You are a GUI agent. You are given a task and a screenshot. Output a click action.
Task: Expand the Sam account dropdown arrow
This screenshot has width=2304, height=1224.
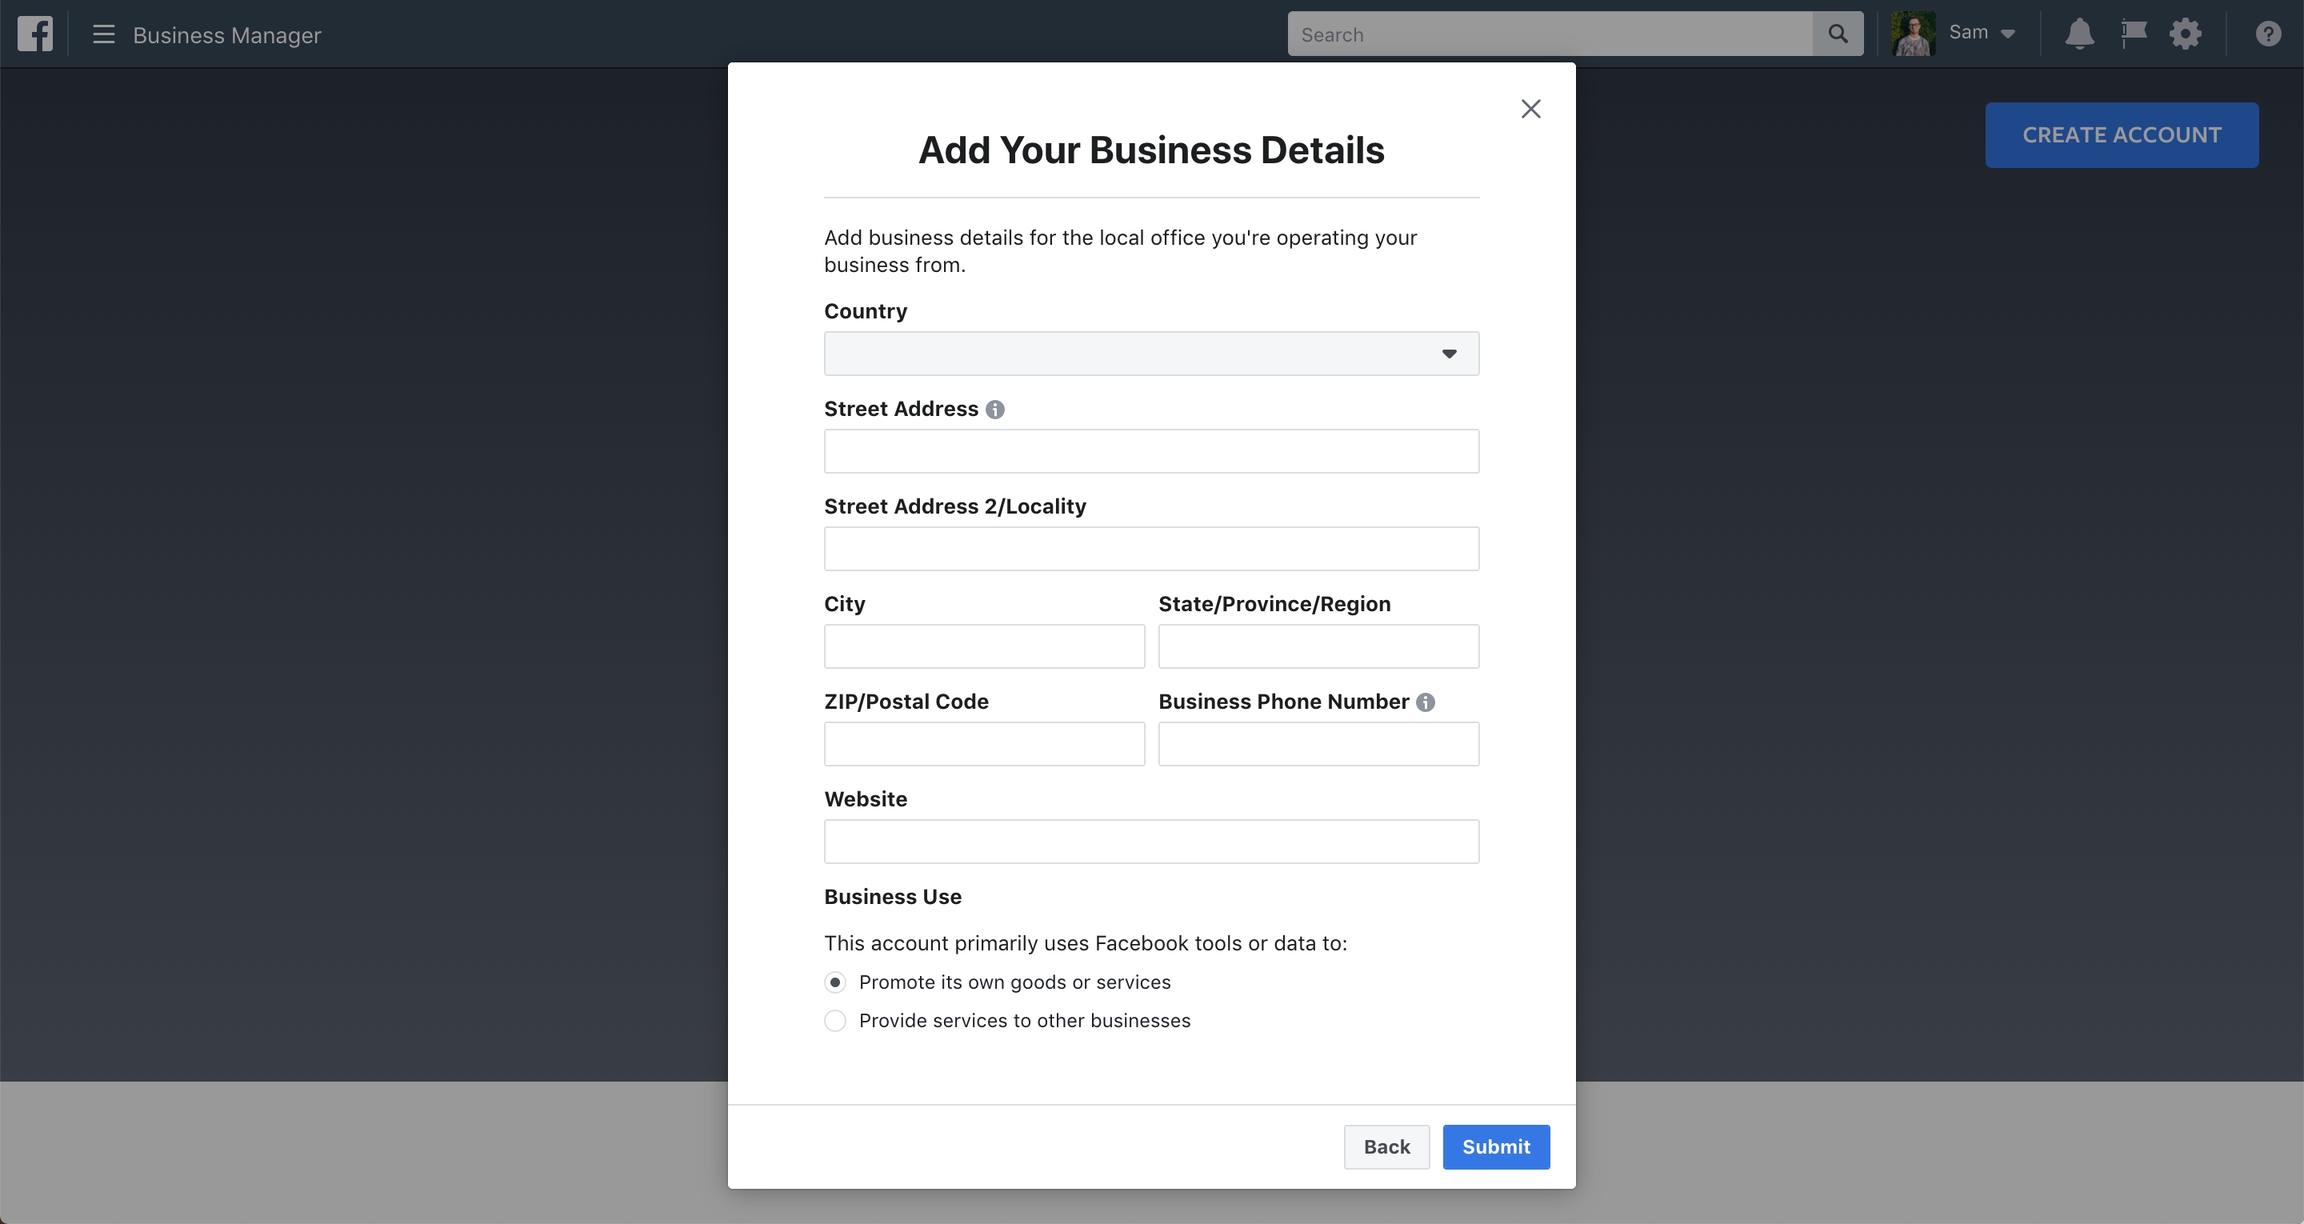(2007, 35)
